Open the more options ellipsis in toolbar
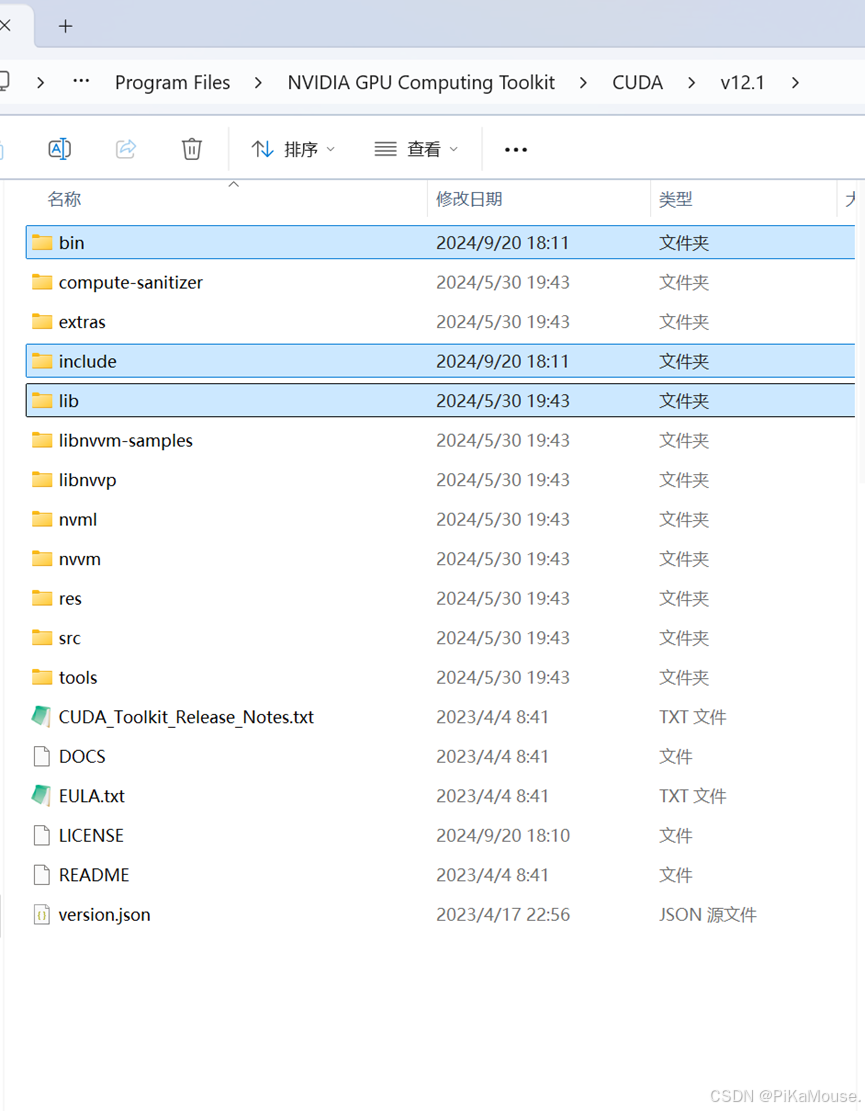865x1111 pixels. pyautogui.click(x=516, y=150)
